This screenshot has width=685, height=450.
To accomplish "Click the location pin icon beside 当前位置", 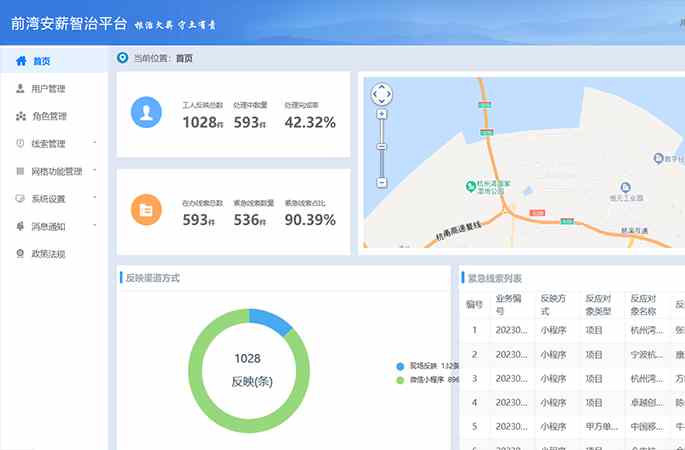I will point(123,58).
